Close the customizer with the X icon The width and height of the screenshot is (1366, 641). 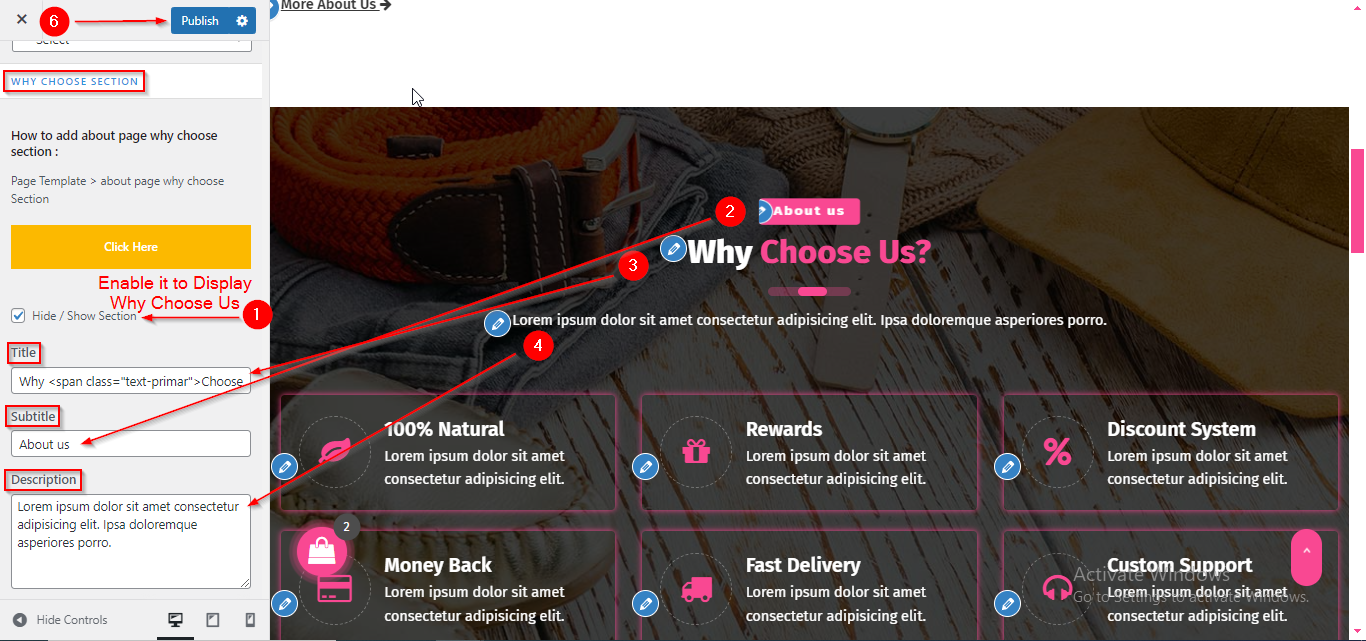coord(22,19)
